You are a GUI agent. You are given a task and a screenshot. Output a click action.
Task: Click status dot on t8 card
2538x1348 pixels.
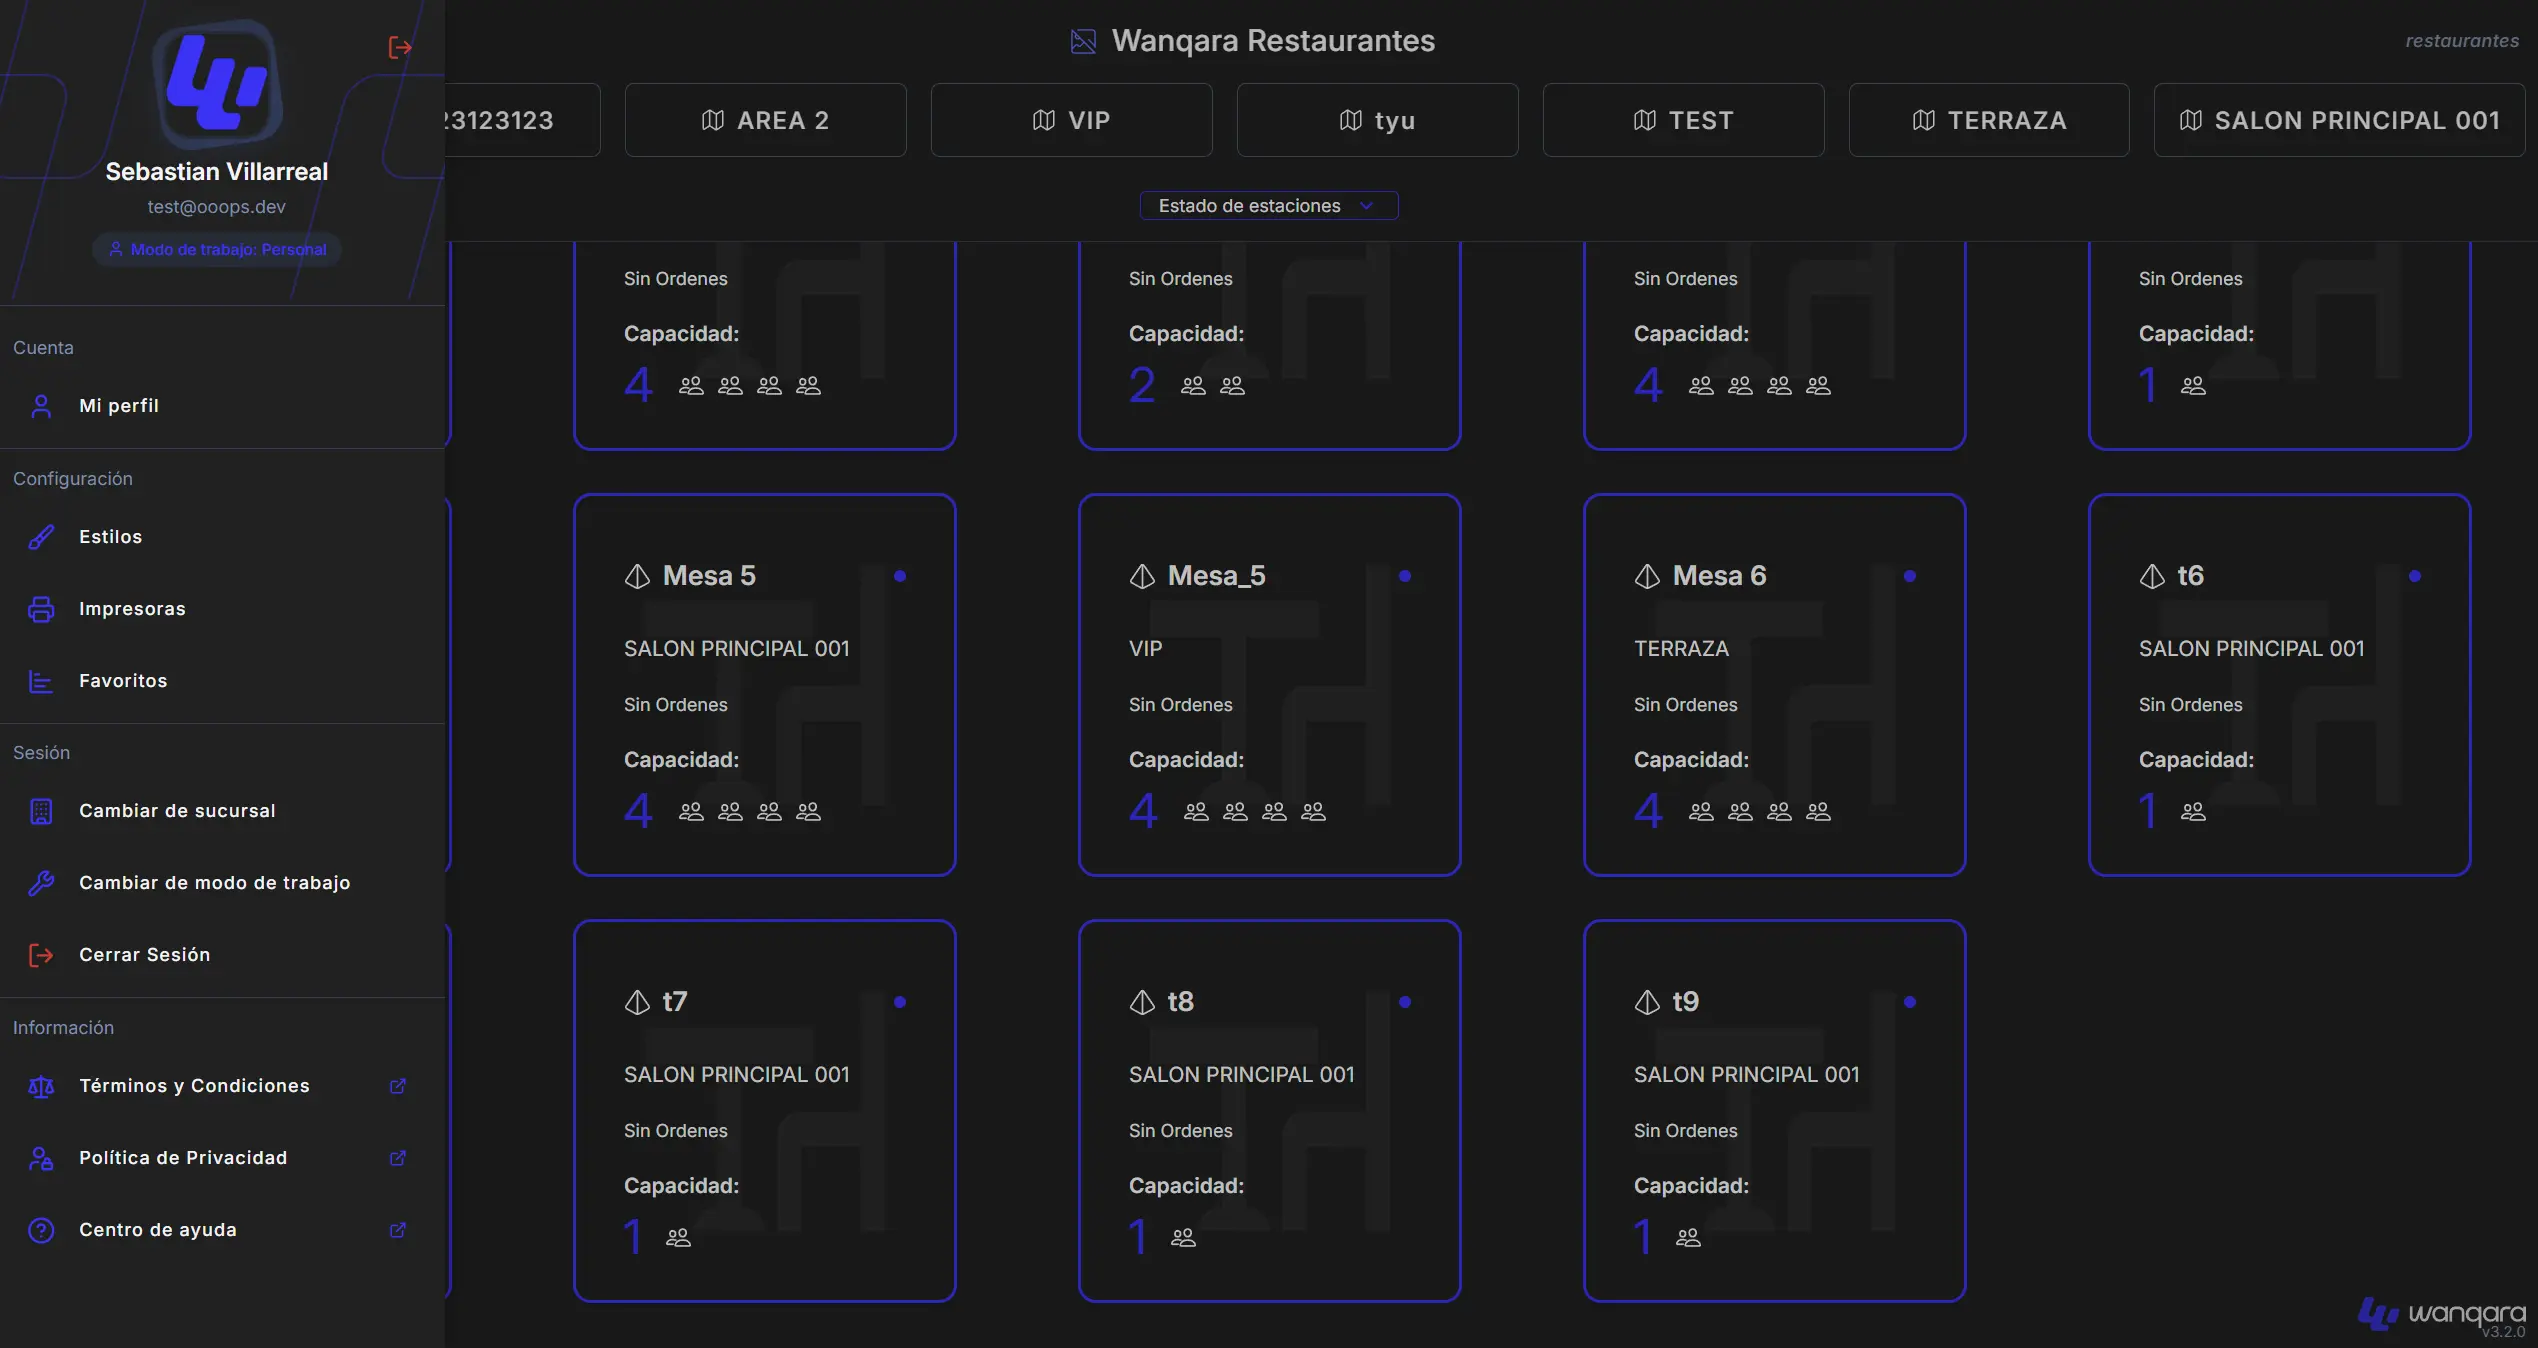tap(1405, 1002)
